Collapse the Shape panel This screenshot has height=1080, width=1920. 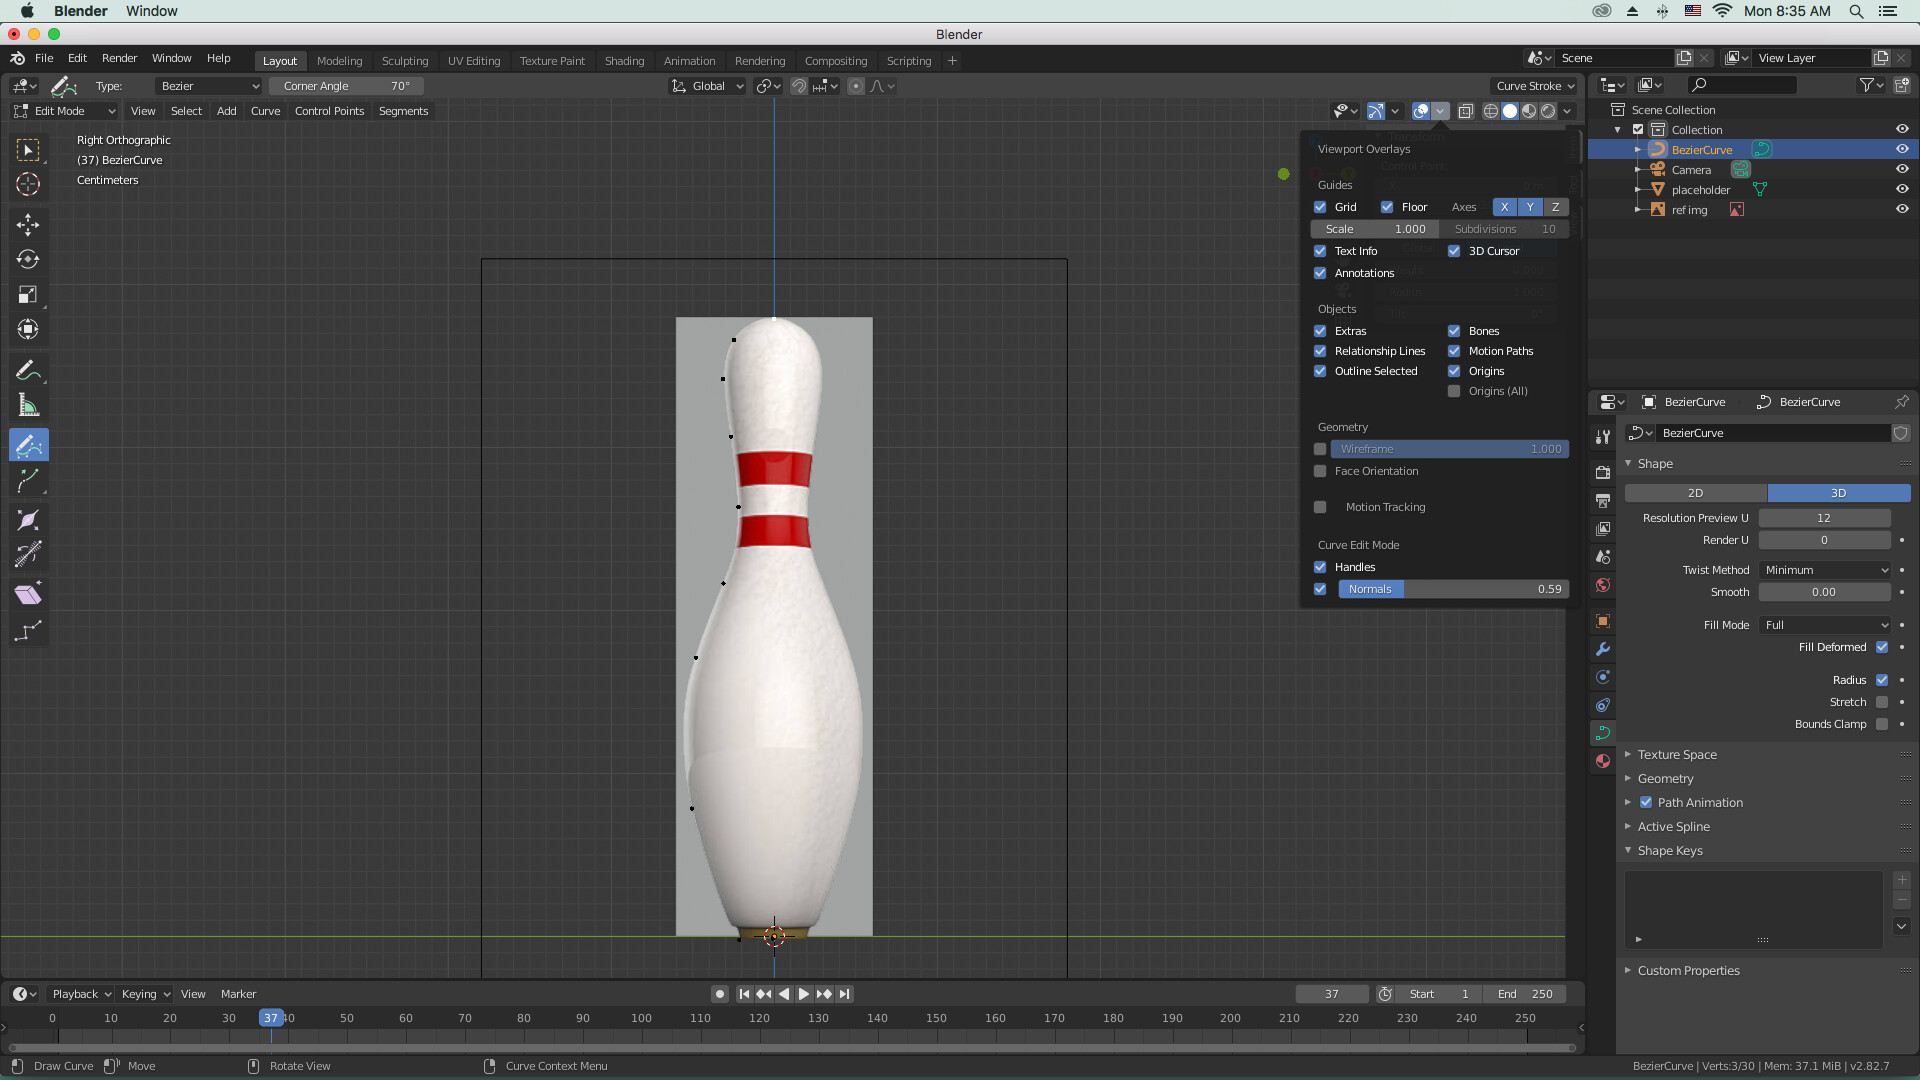tap(1652, 463)
